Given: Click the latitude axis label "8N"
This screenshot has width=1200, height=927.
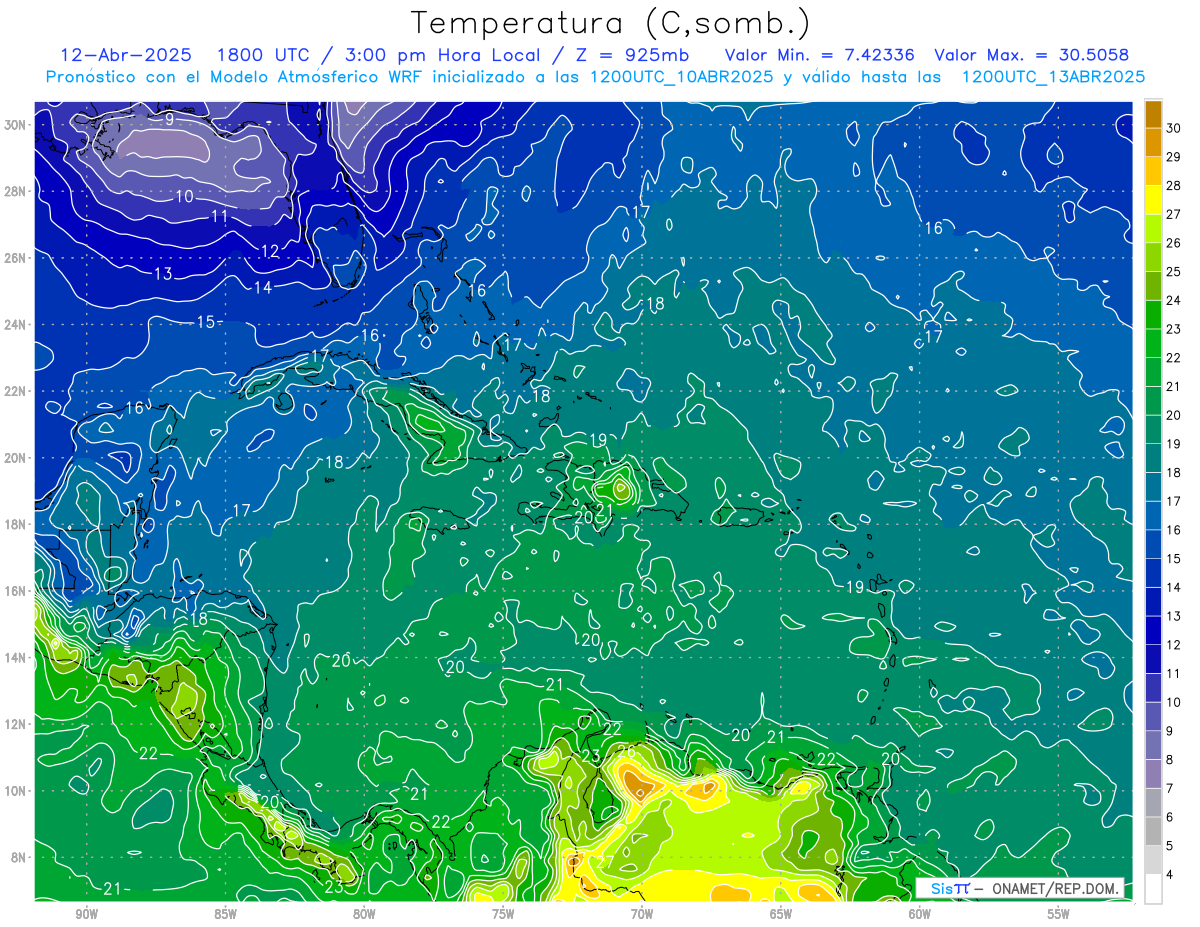Looking at the screenshot, I should click(x=20, y=857).
